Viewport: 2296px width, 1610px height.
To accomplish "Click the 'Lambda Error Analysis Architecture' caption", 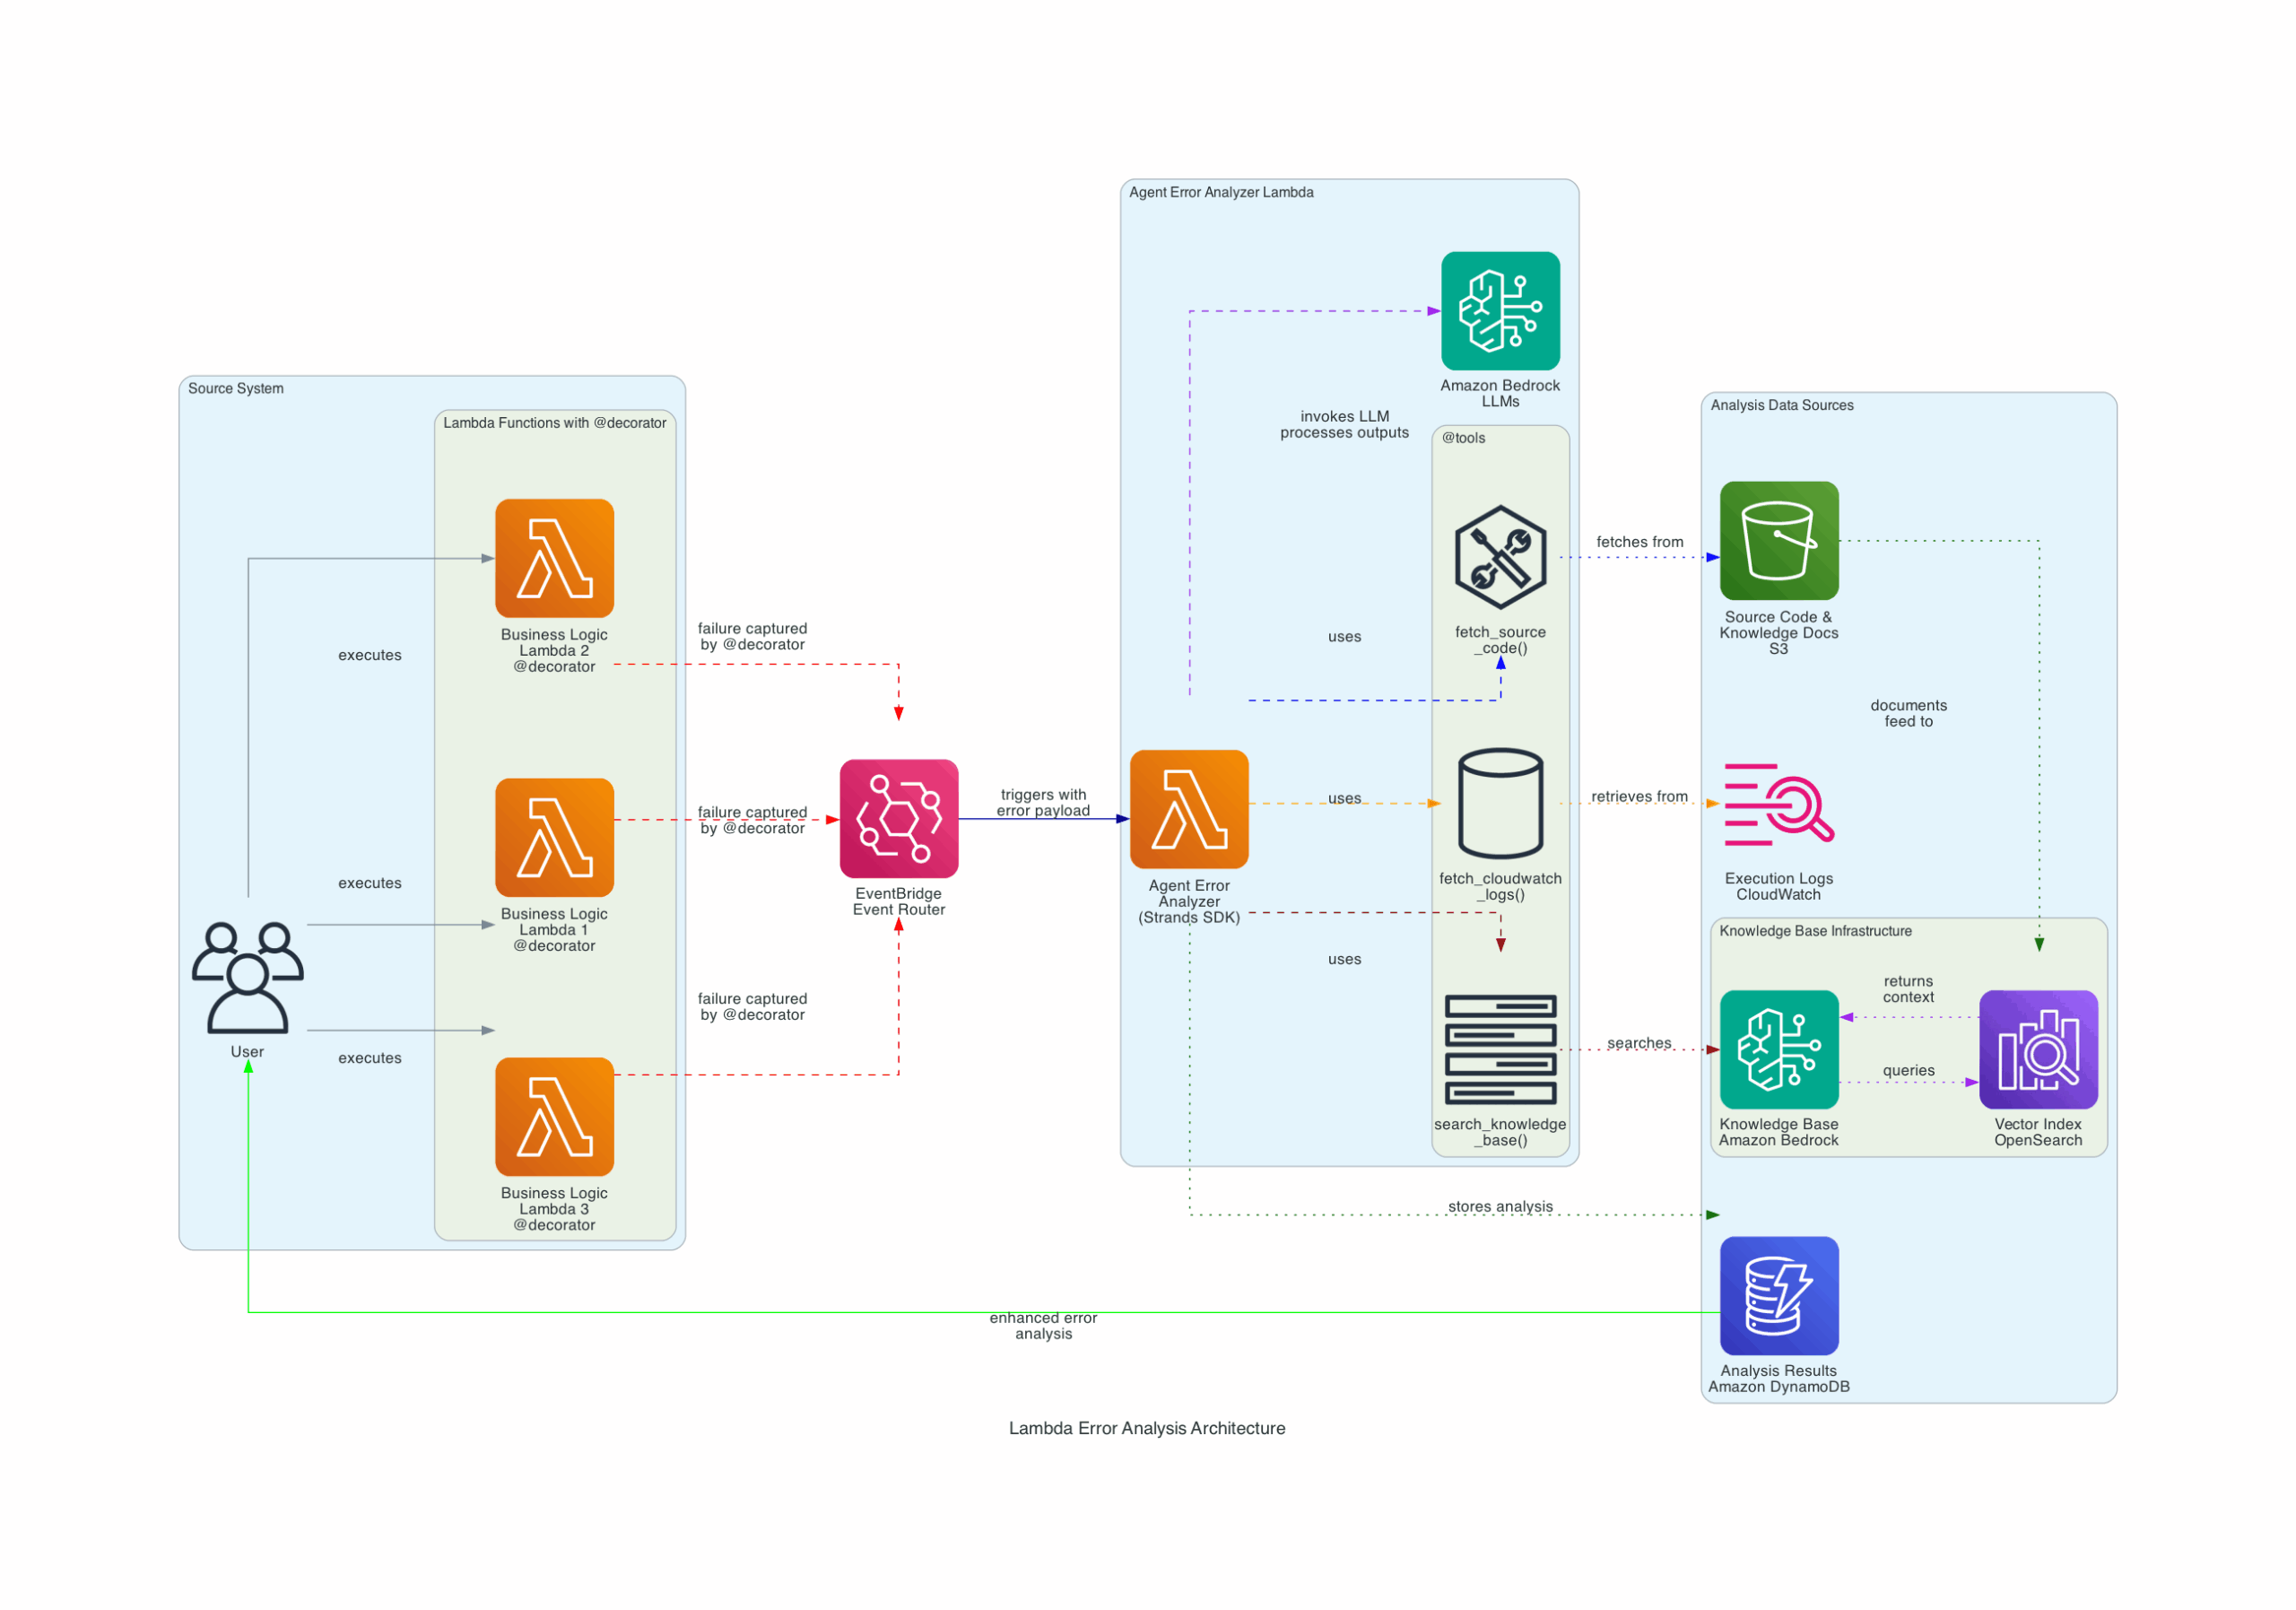I will (x=1146, y=1427).
